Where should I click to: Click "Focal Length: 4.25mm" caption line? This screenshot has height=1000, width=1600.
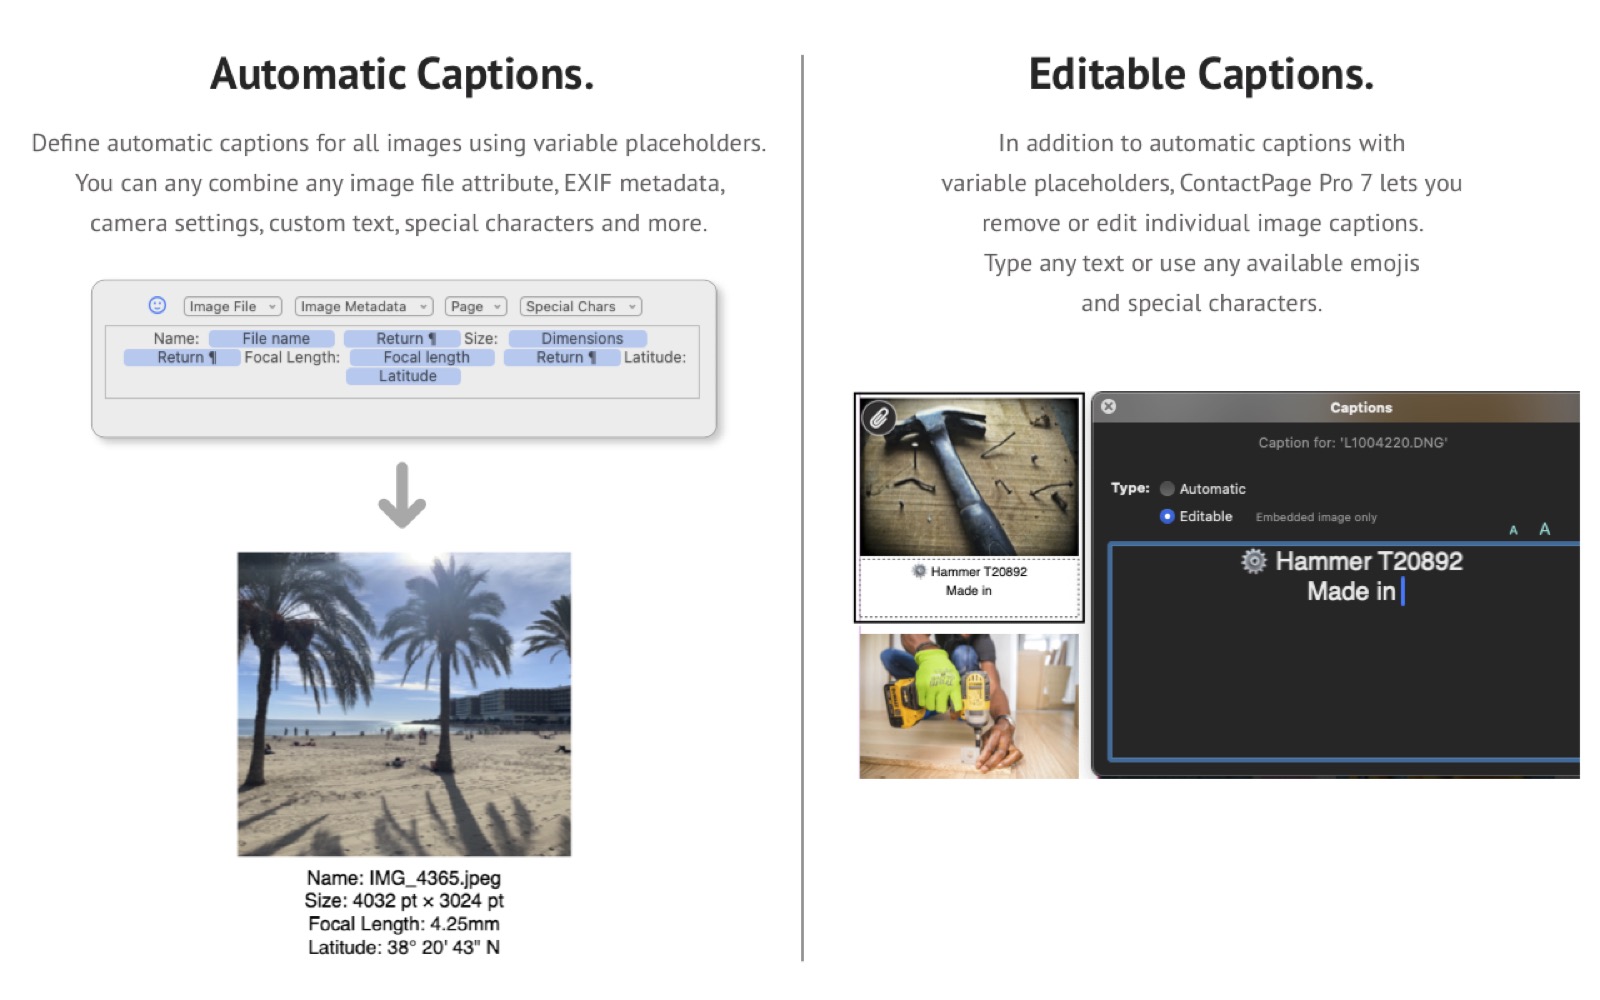[404, 924]
